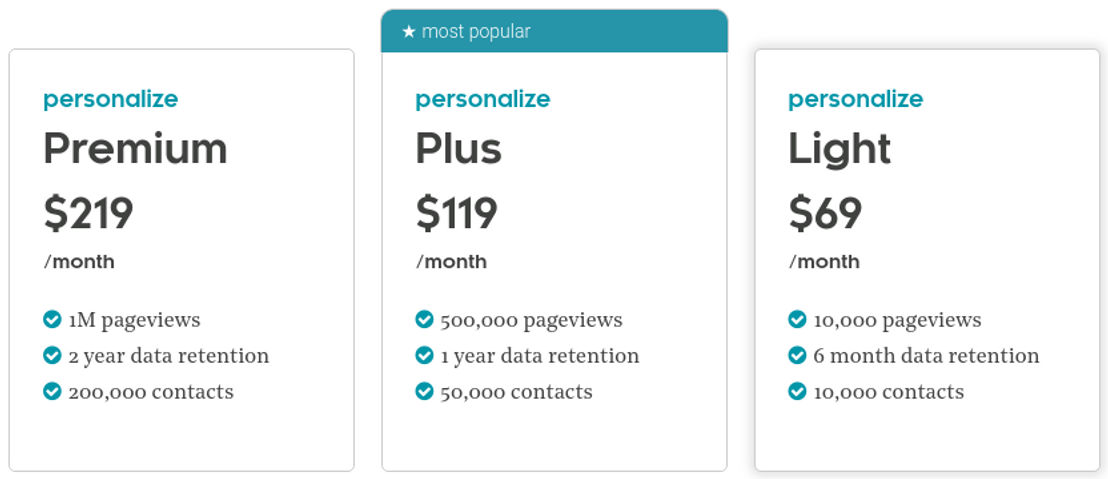1108x479 pixels.
Task: Click the $69 price on Light card
Action: (x=825, y=213)
